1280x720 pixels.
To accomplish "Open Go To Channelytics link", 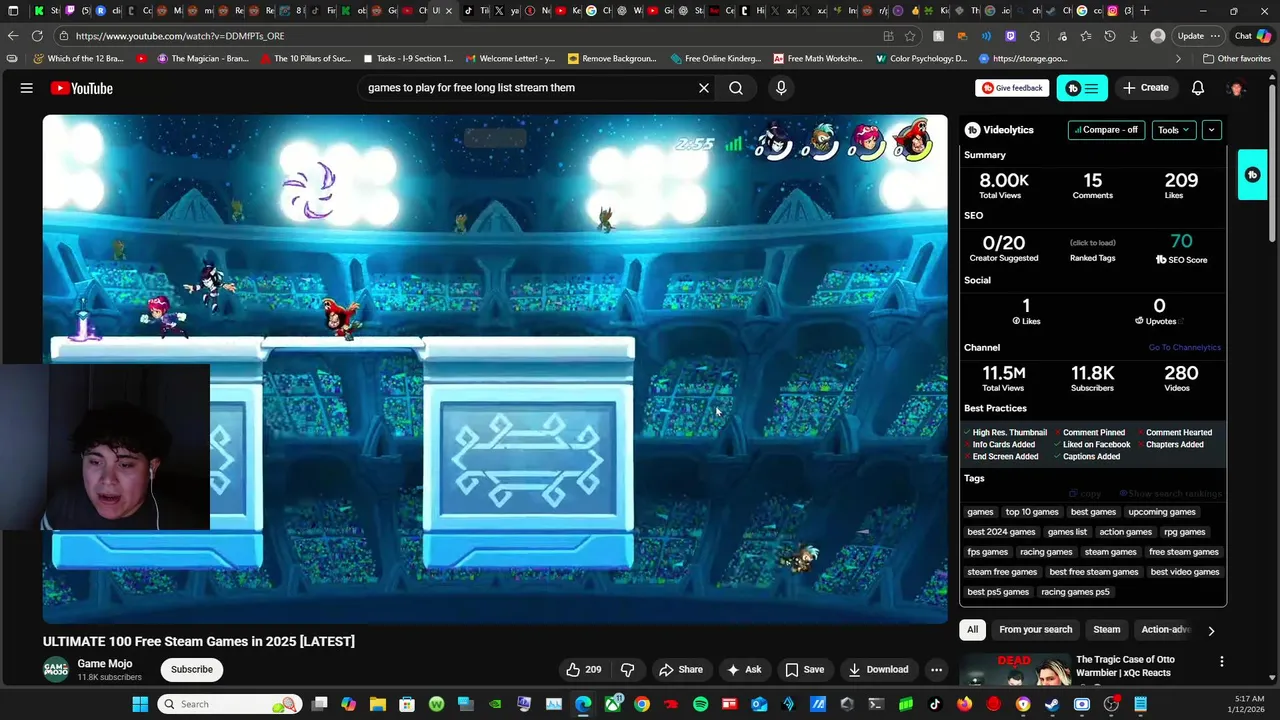I will coord(1184,348).
